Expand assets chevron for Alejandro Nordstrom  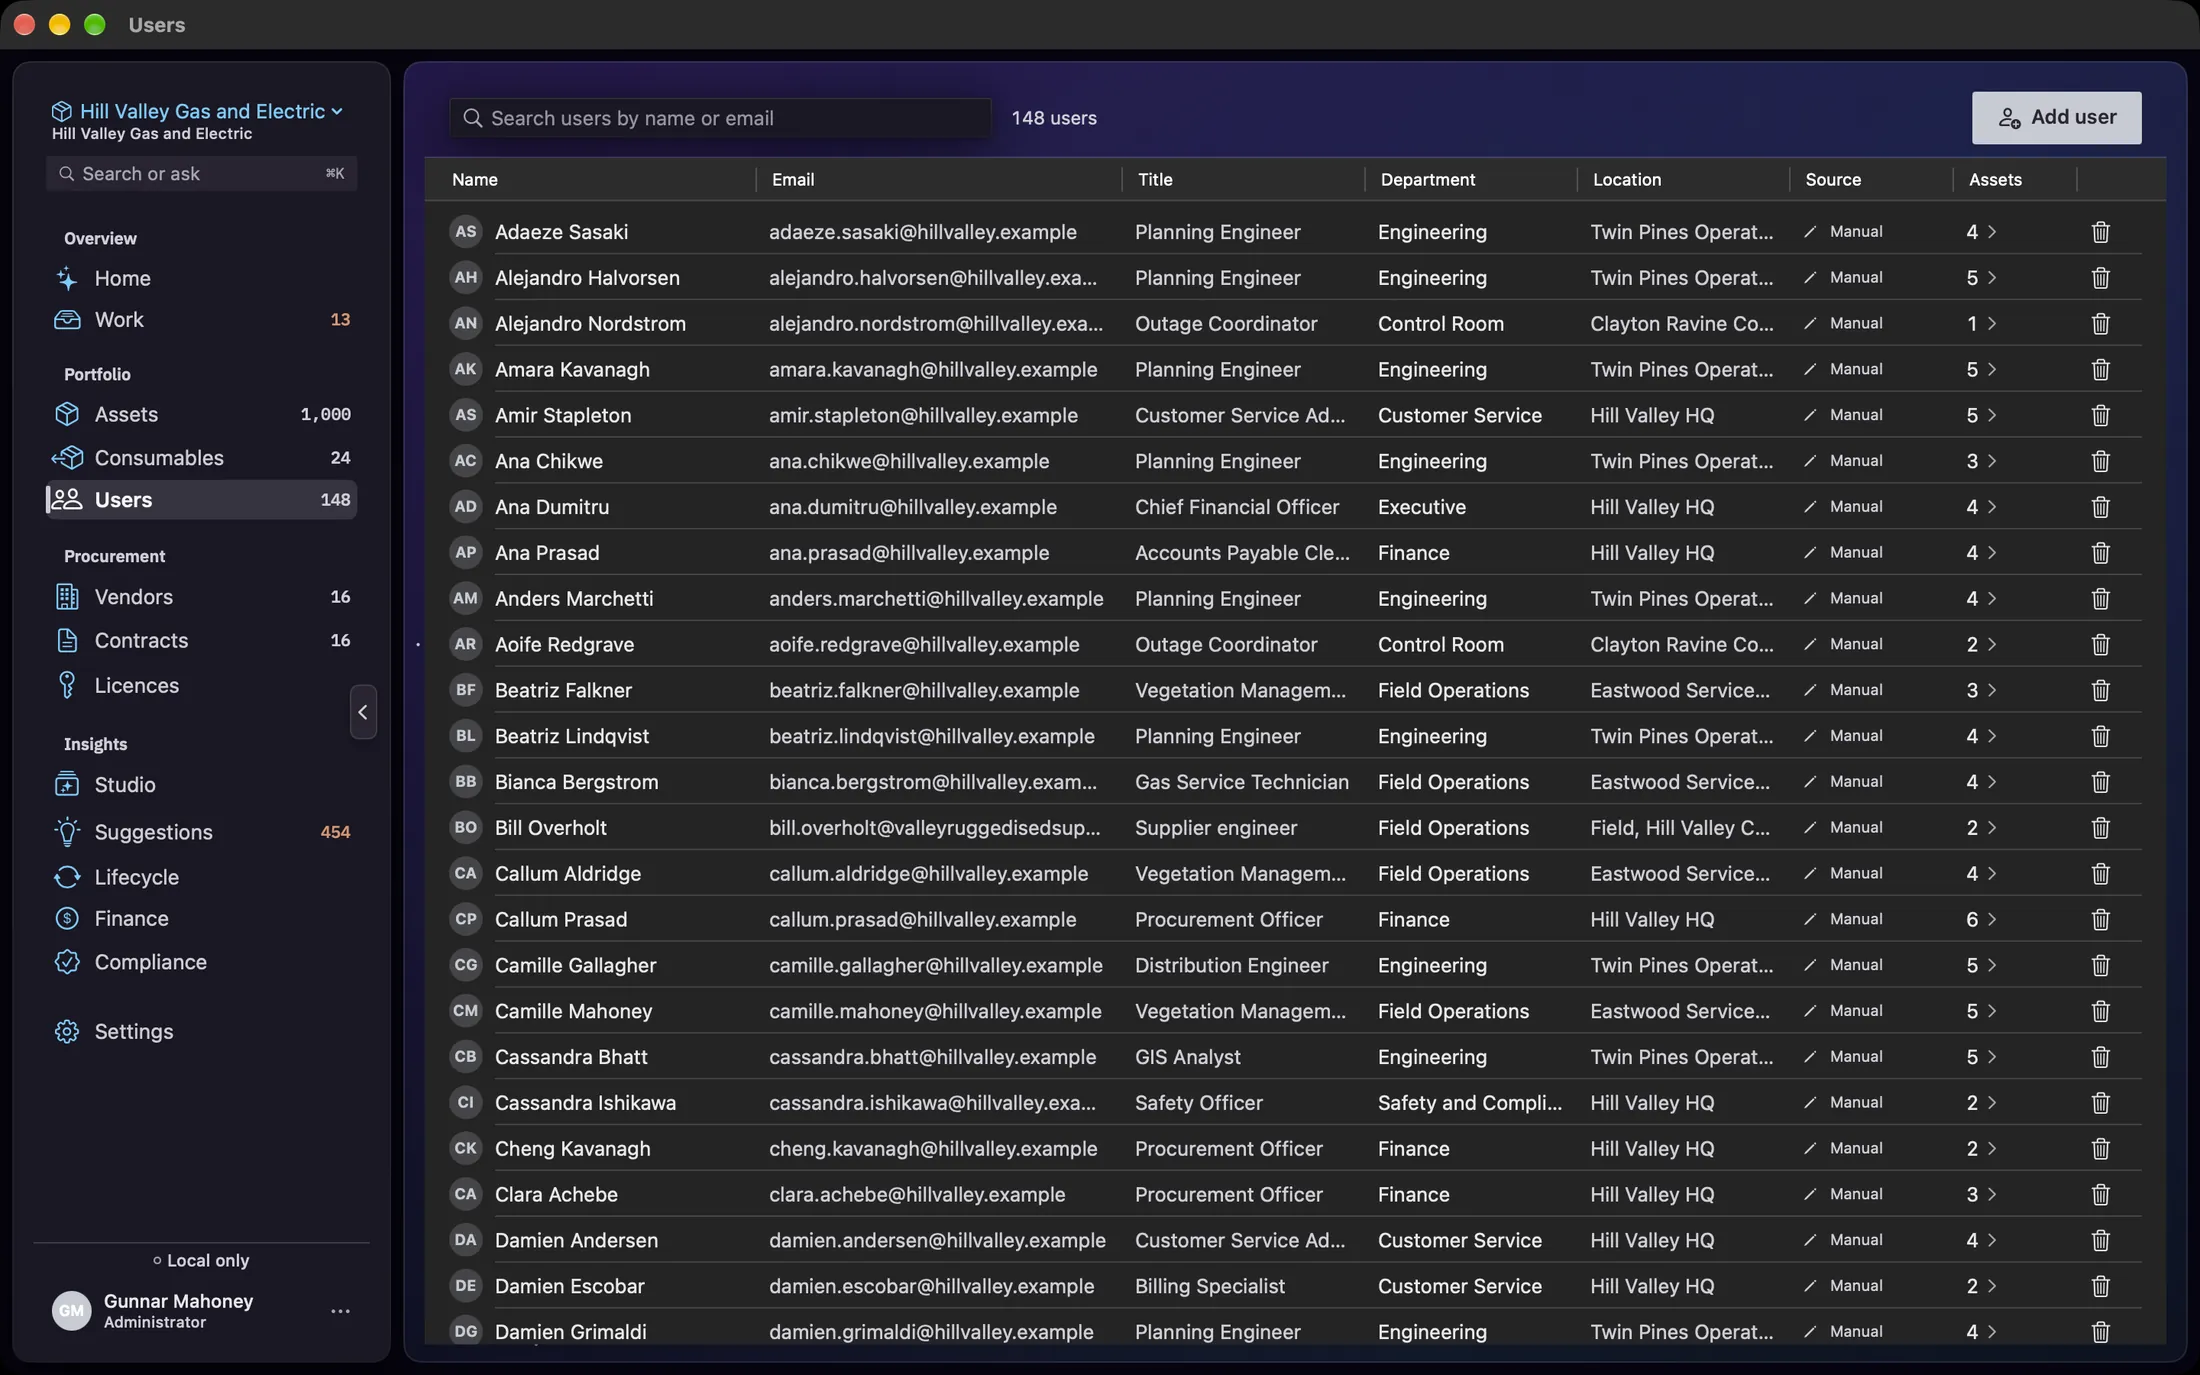pos(1992,324)
